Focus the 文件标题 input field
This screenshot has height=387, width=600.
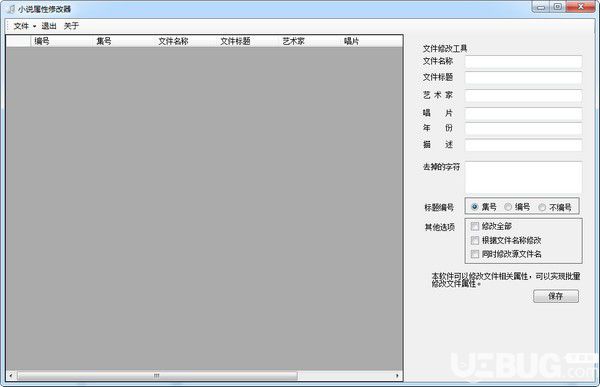(x=523, y=78)
